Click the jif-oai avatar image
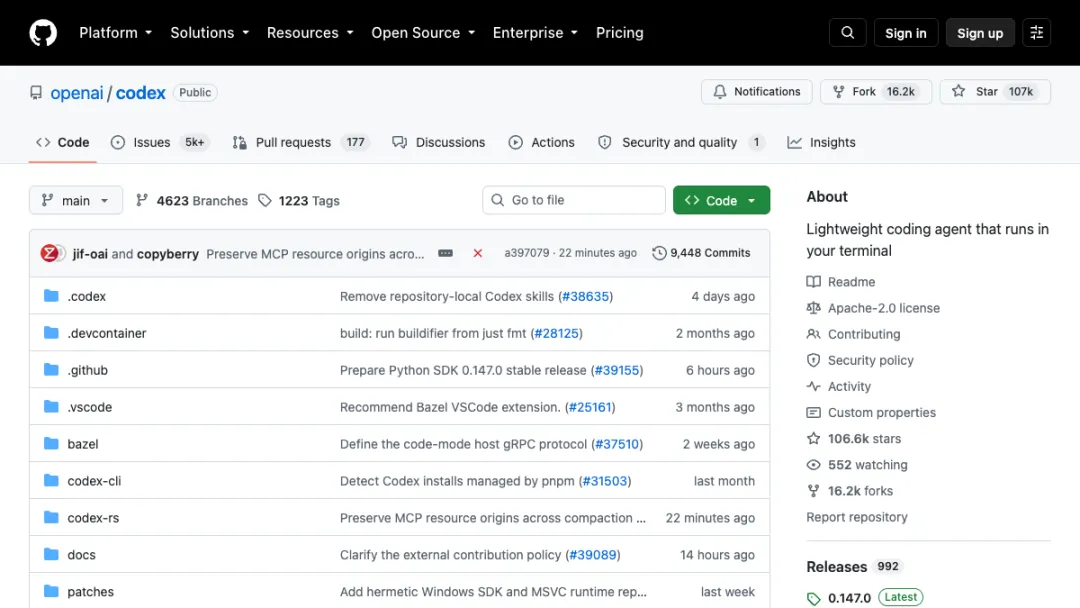 [50, 253]
